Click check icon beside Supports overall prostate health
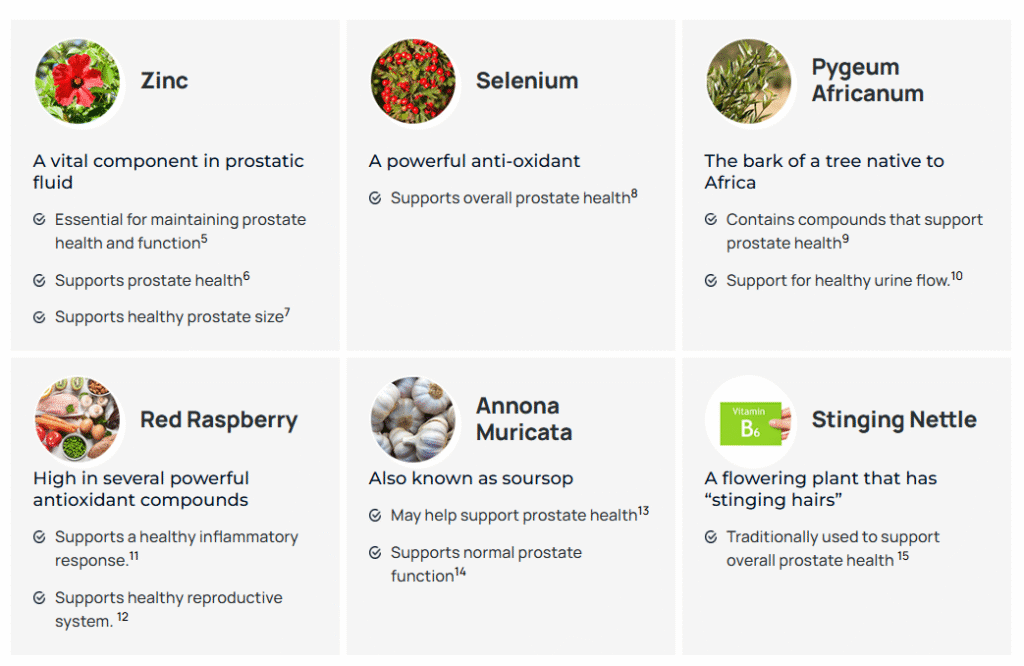1024x666 pixels. (x=375, y=198)
